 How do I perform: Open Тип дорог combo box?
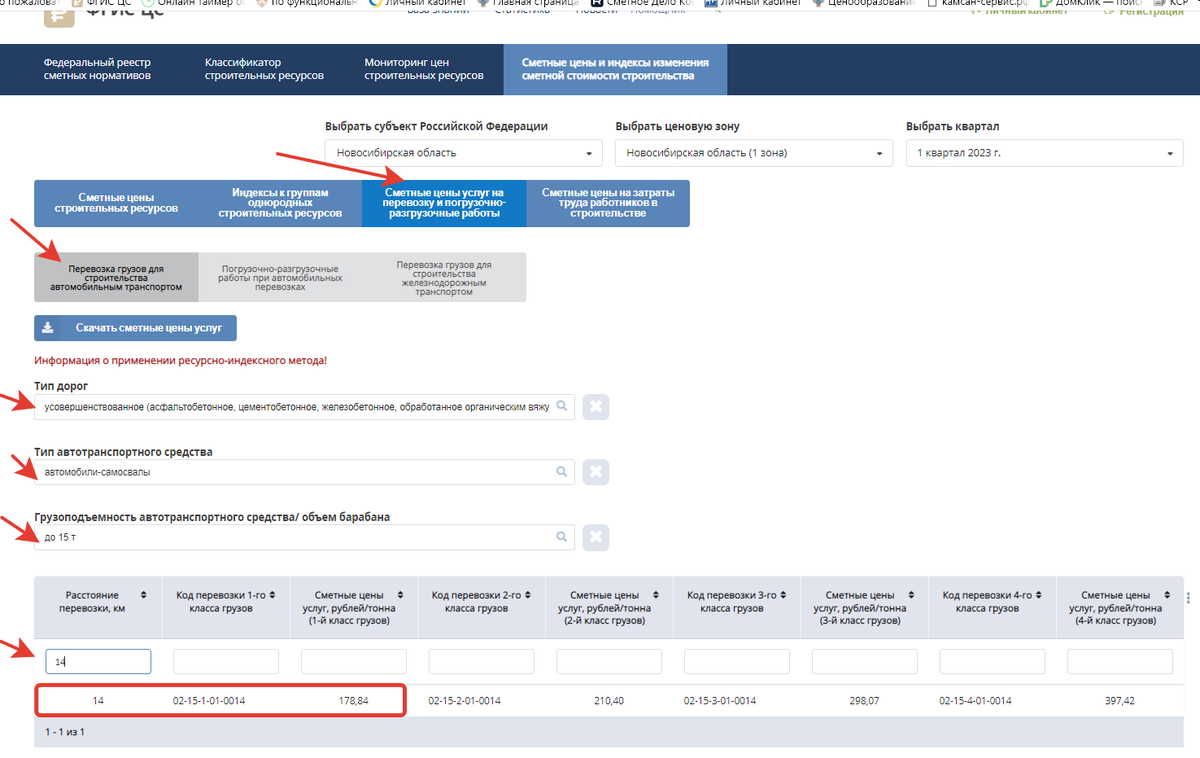coord(304,407)
